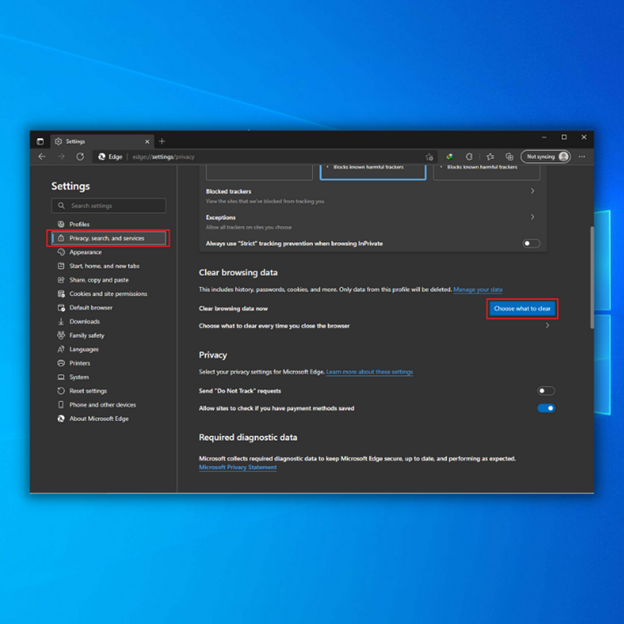Image resolution: width=624 pixels, height=624 pixels.
Task: Expand Exceptions chevron
Action: click(532, 217)
